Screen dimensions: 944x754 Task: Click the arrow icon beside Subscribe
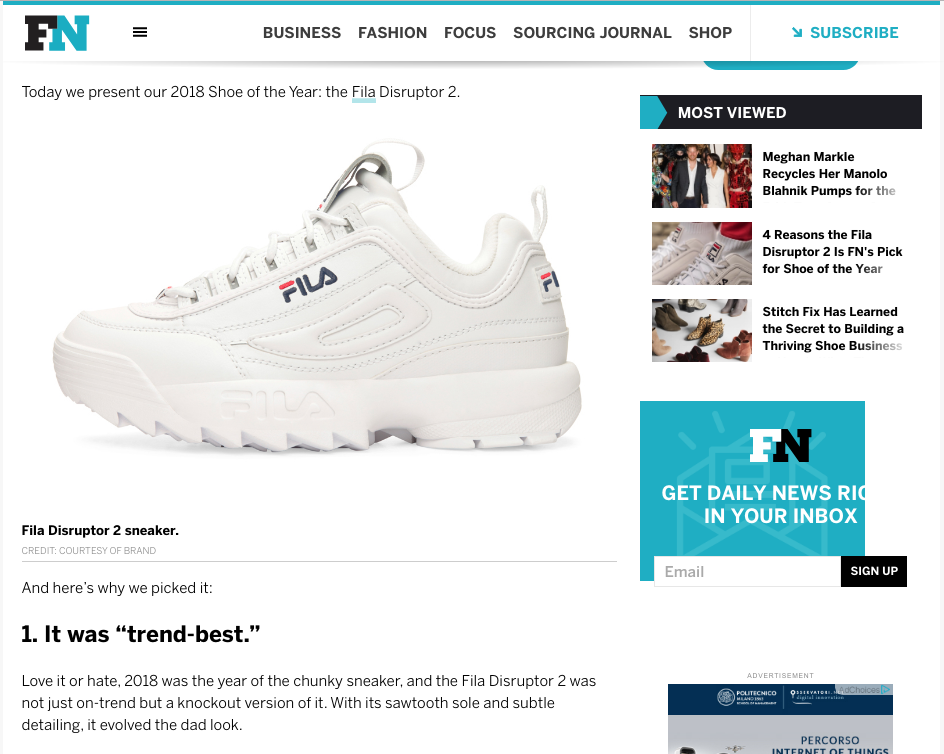tap(797, 33)
